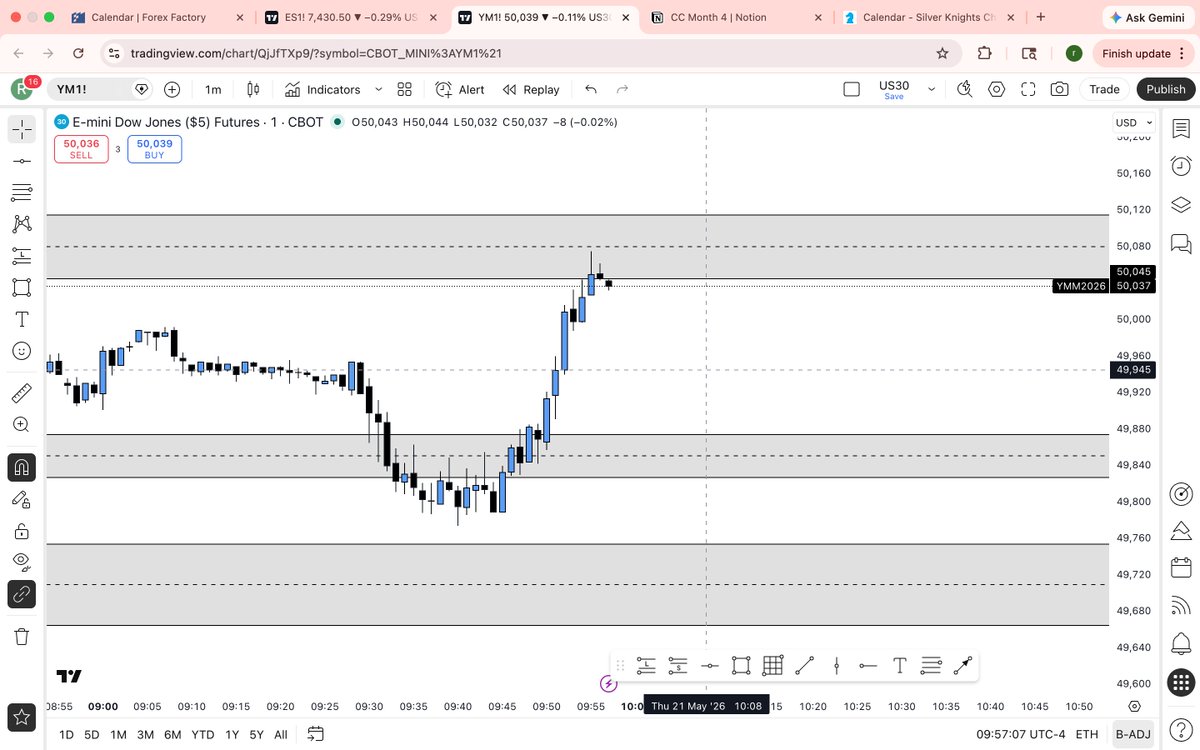Enter fullscreen mode
Viewport: 1200px width, 750px height.
click(1028, 89)
